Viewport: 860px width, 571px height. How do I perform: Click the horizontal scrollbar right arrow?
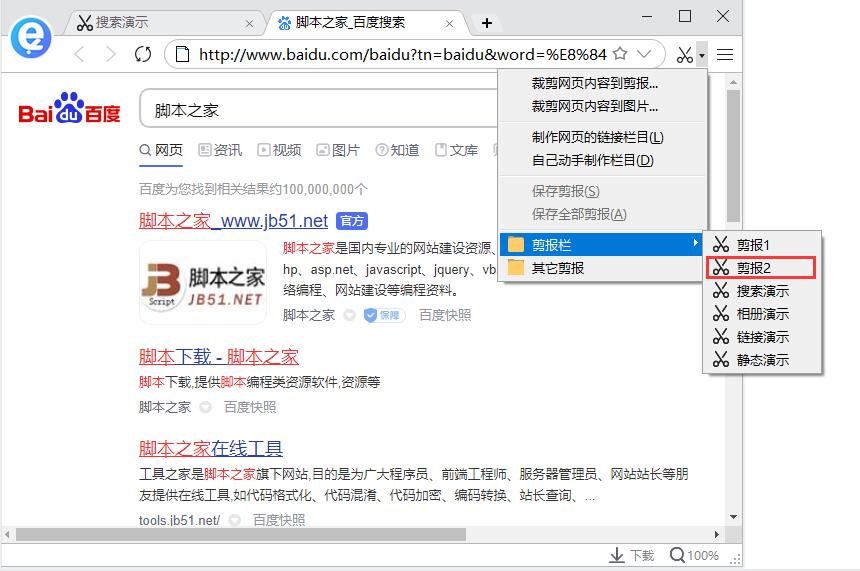pyautogui.click(x=717, y=534)
